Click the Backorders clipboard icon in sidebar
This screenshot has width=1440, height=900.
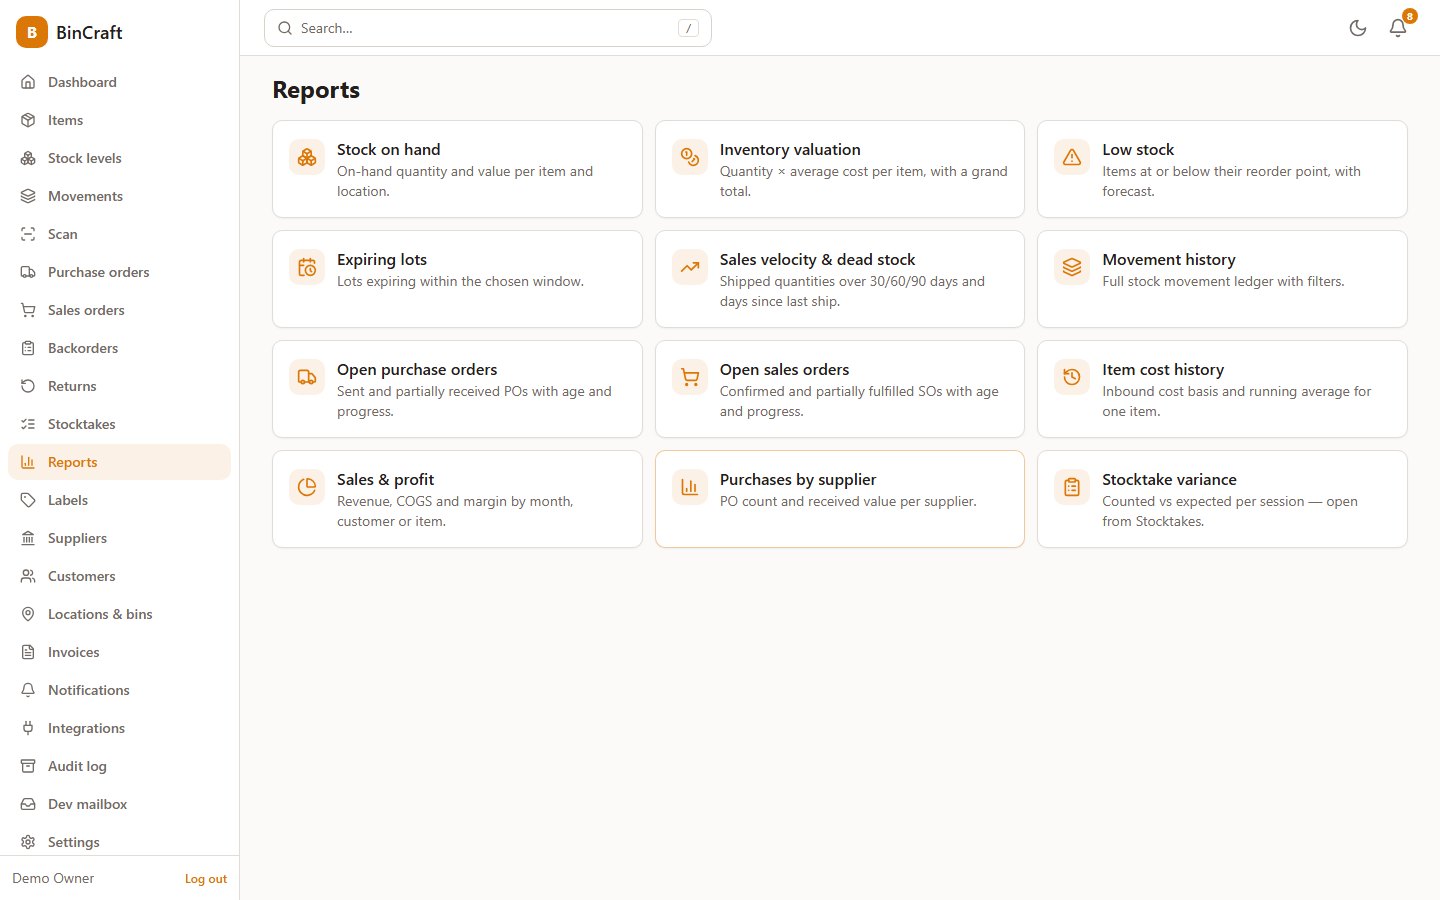click(28, 348)
